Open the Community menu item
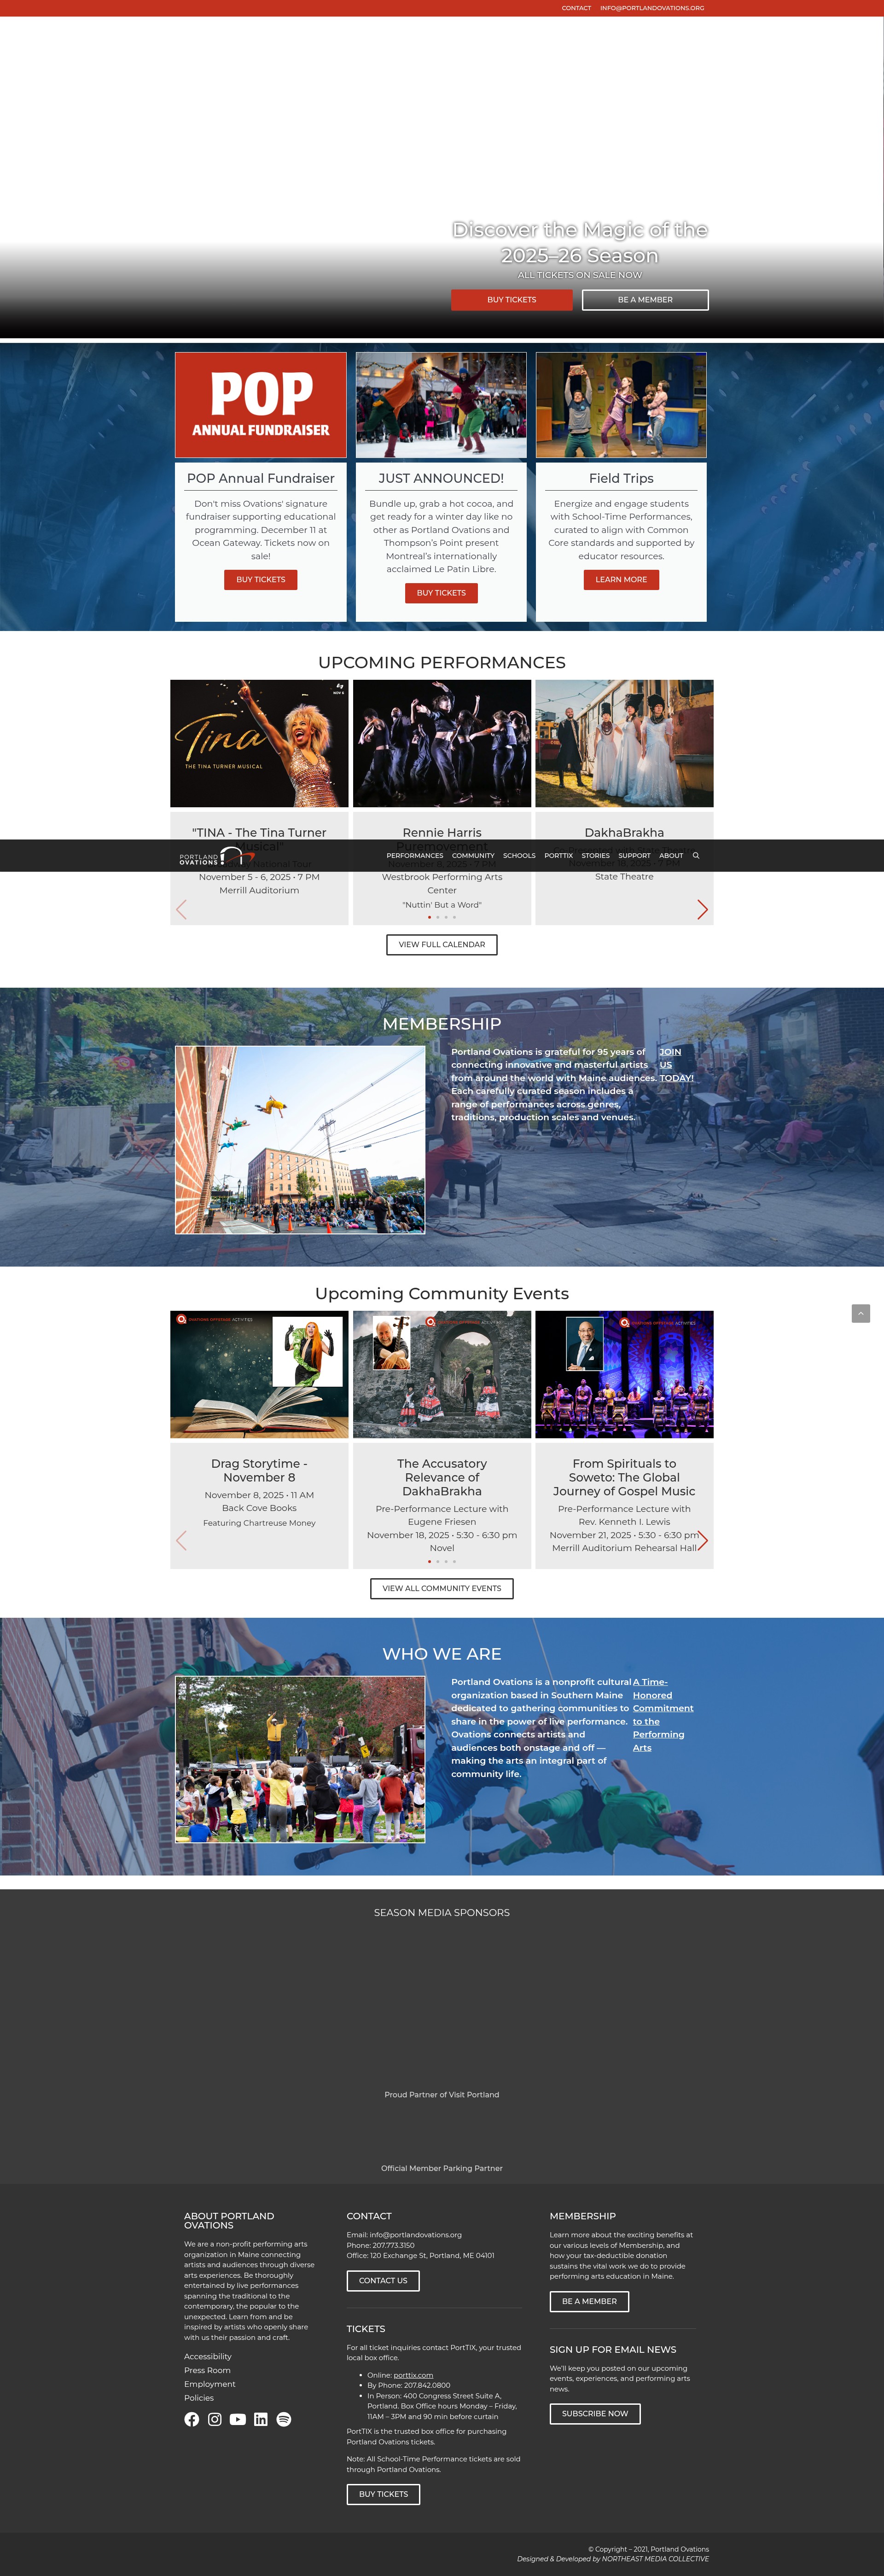 pyautogui.click(x=473, y=856)
